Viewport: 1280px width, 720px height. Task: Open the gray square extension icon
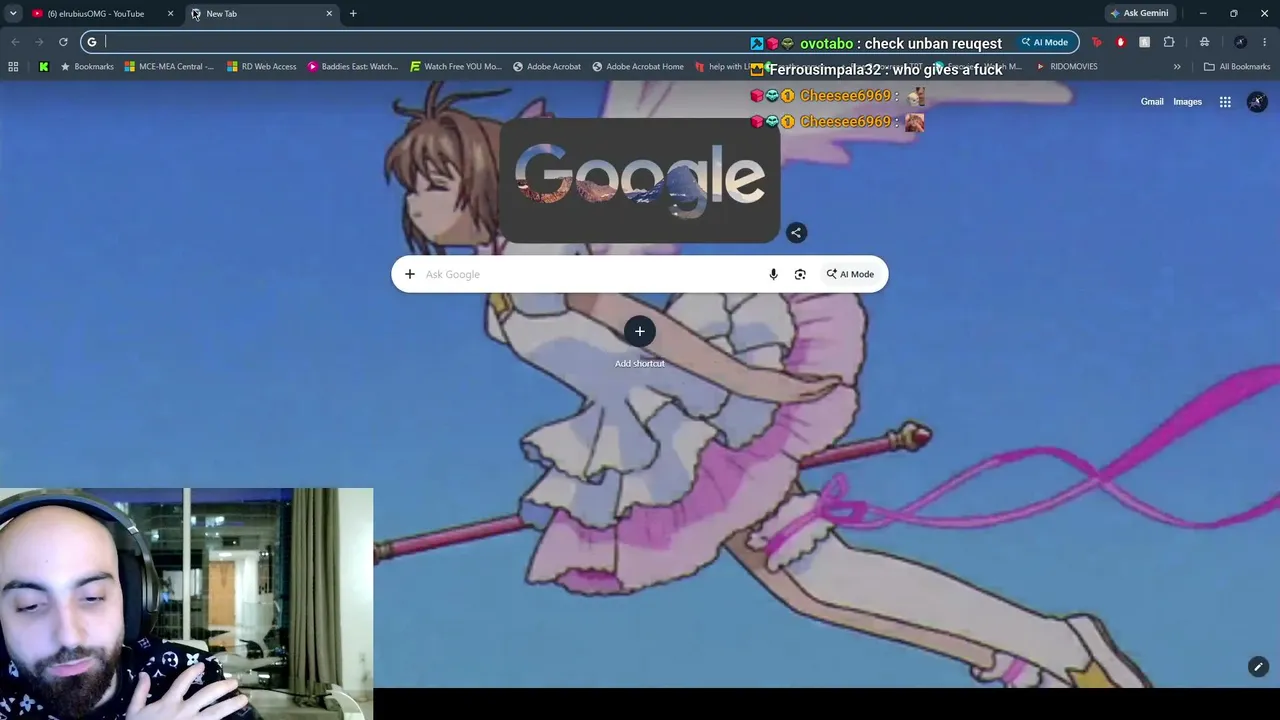[x=1145, y=42]
